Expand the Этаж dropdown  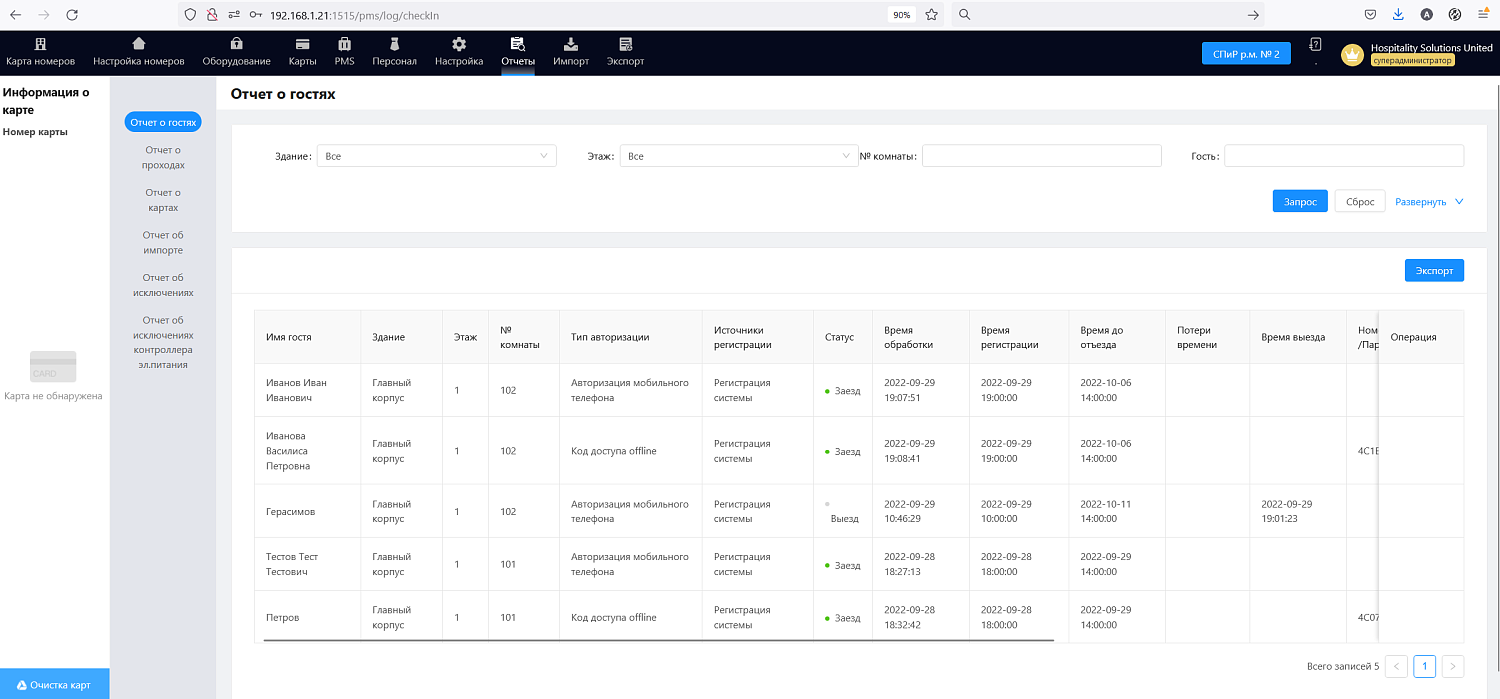tap(735, 156)
